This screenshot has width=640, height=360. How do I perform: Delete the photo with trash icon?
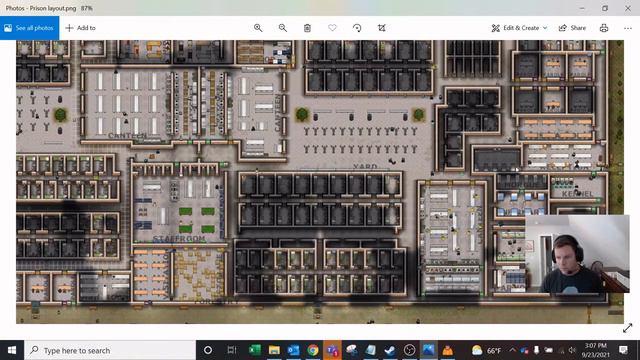tap(307, 28)
